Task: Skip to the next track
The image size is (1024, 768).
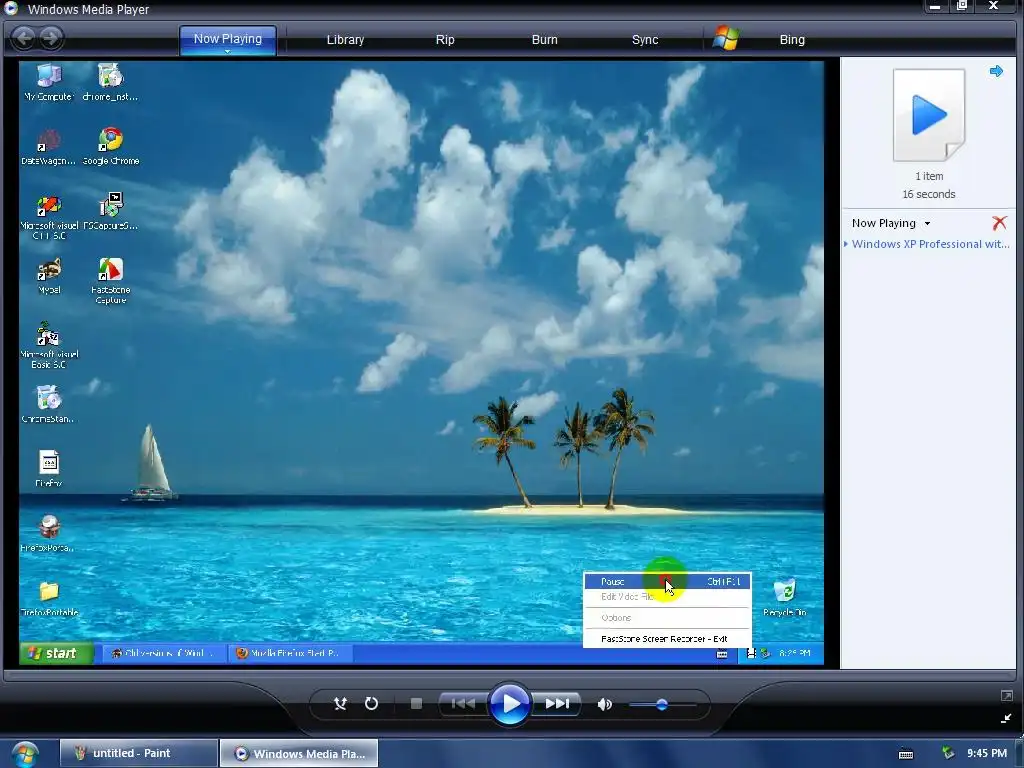Action: point(556,703)
